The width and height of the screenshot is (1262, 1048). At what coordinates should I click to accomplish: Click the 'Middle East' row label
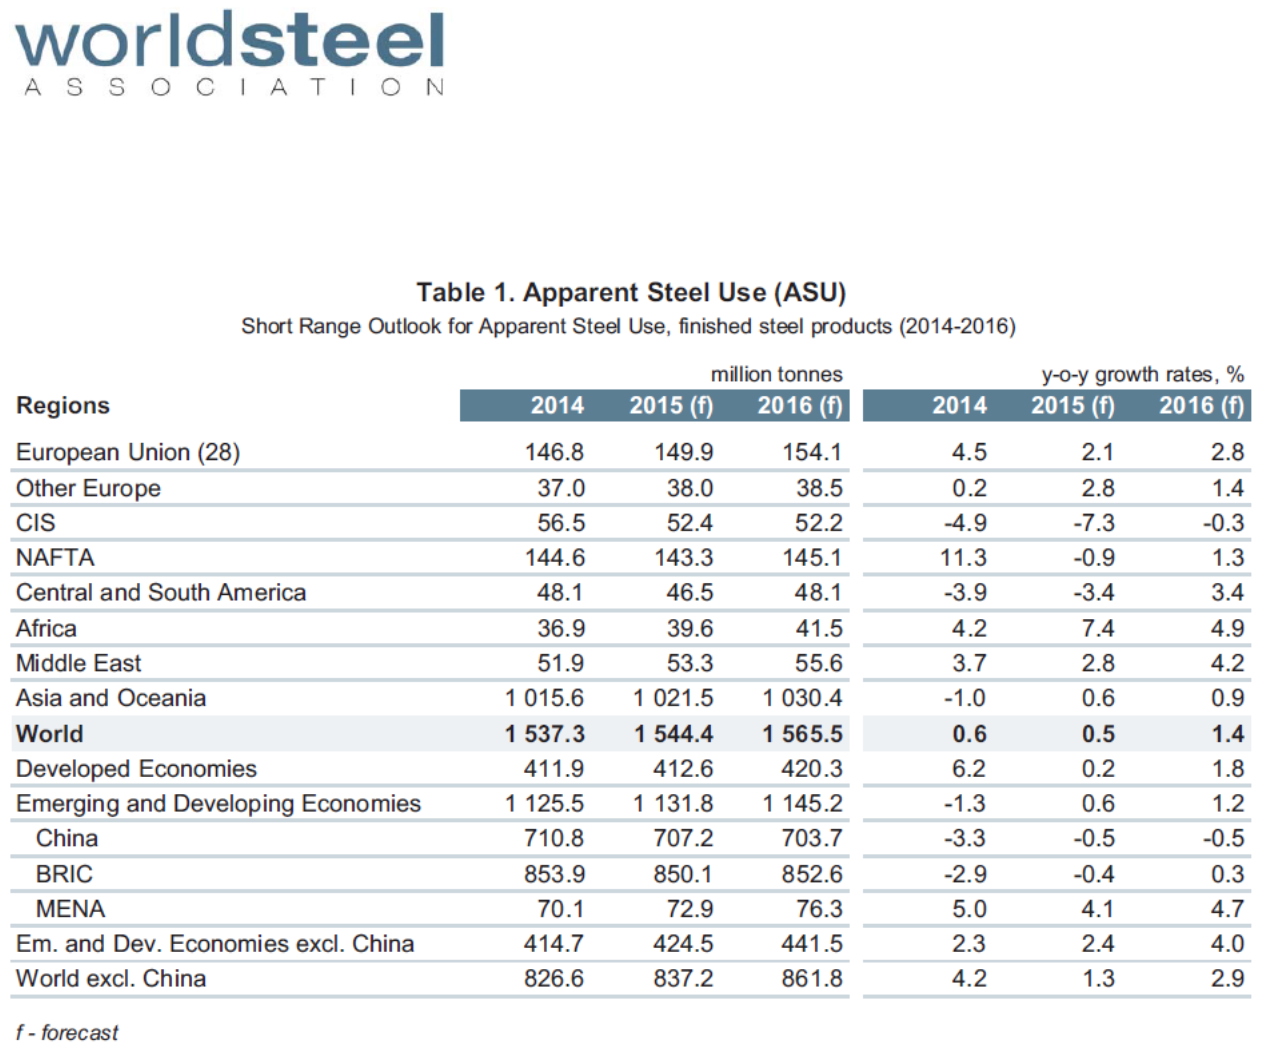click(79, 663)
